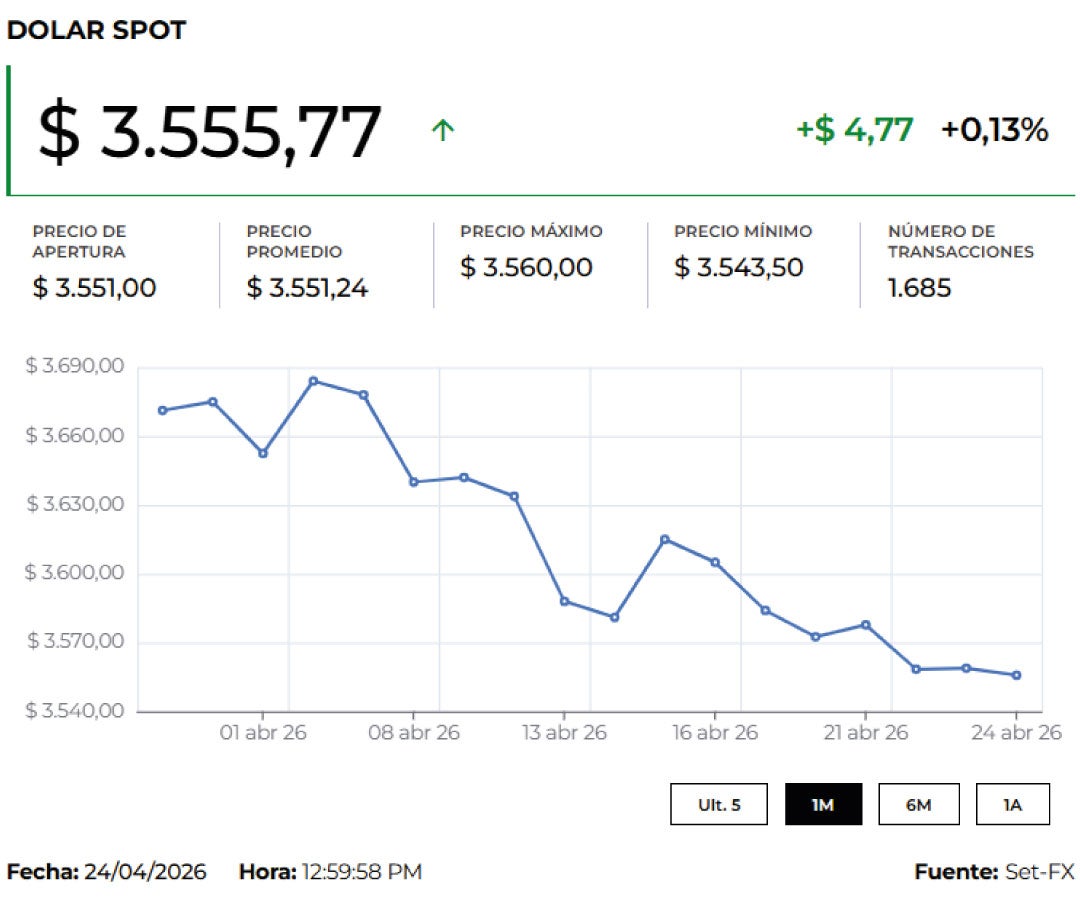Switch the chart to 1A range
This screenshot has height=900, width=1080.
point(1012,804)
